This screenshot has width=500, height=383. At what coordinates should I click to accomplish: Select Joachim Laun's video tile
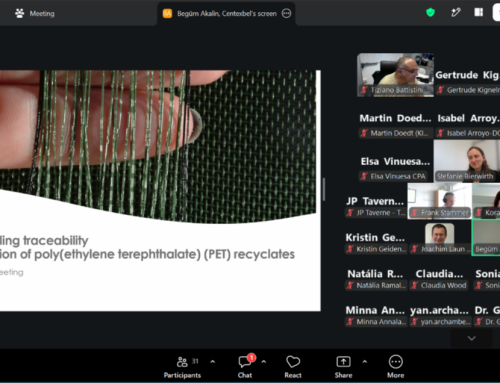tap(440, 238)
